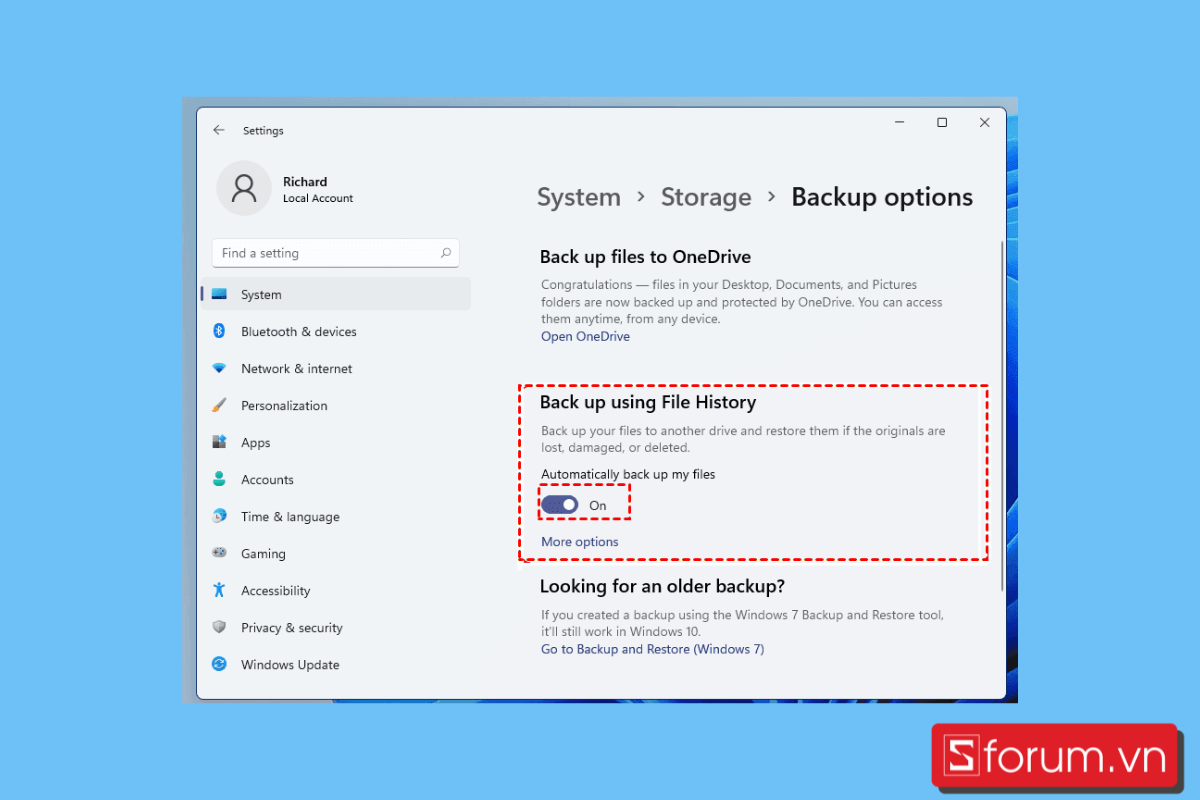The height and width of the screenshot is (800, 1200).
Task: Turn off Automatically back up my files
Action: (x=560, y=505)
